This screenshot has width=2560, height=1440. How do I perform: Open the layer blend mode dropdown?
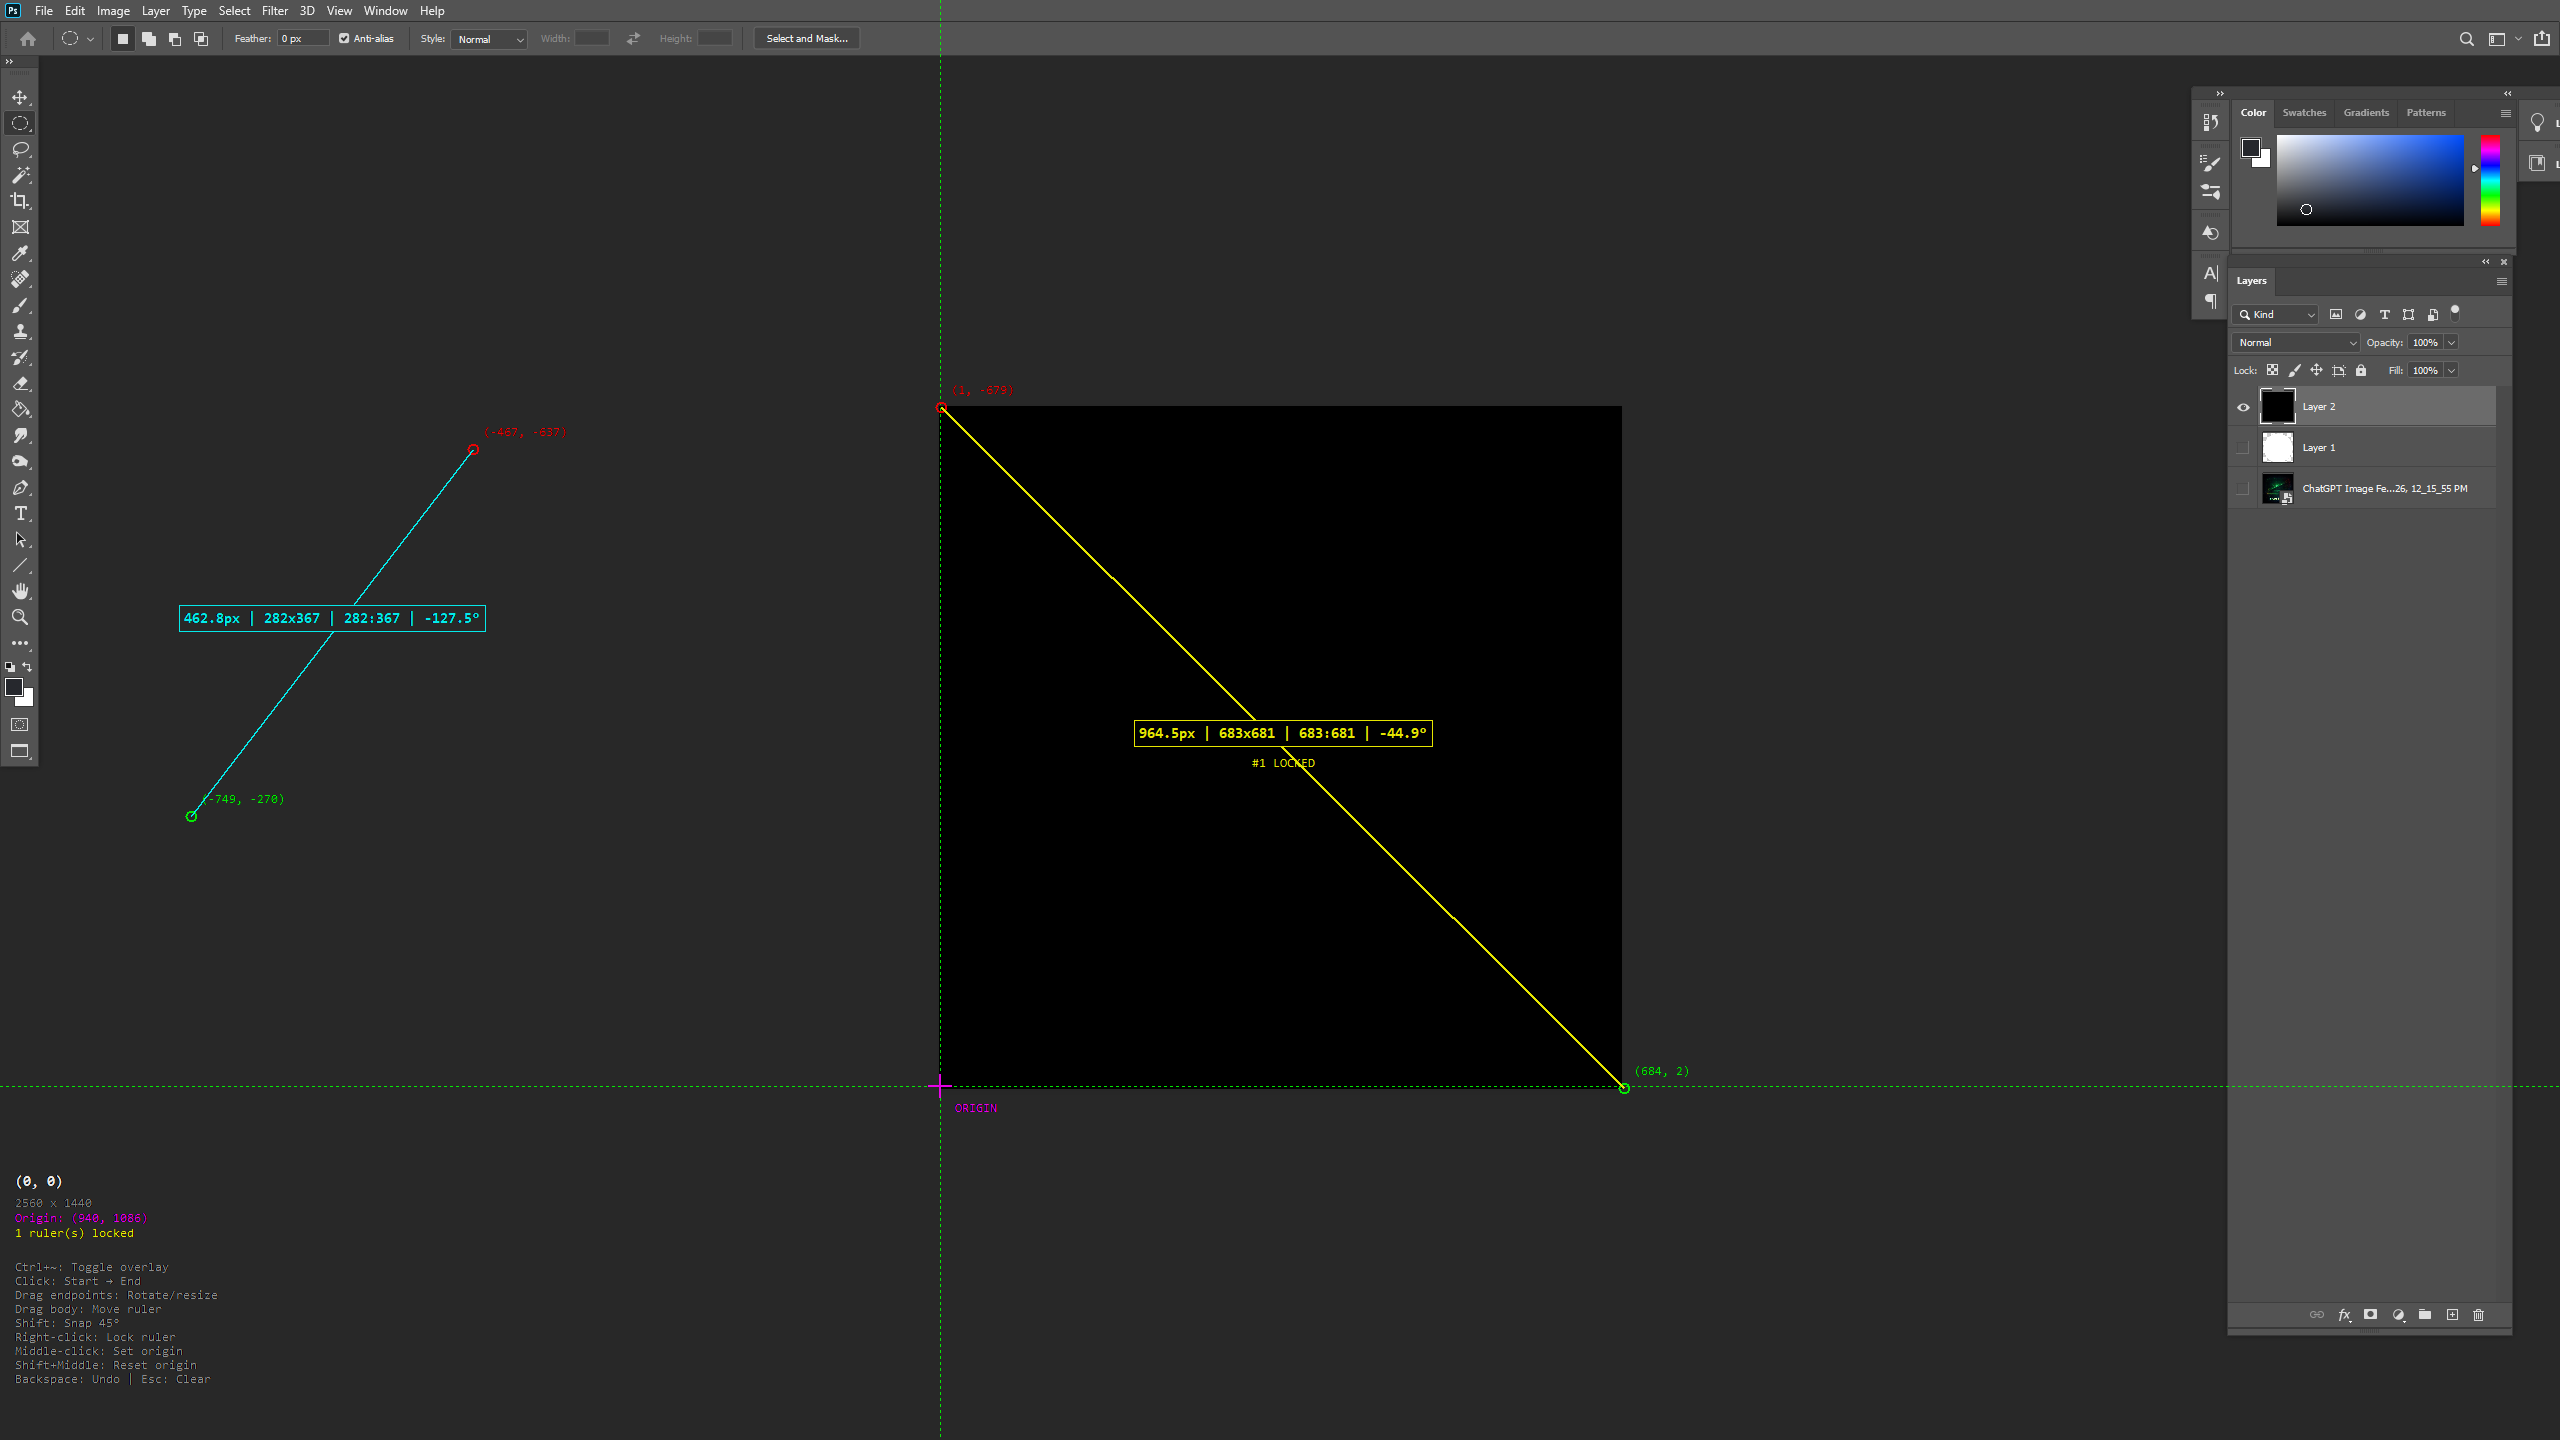point(2296,342)
